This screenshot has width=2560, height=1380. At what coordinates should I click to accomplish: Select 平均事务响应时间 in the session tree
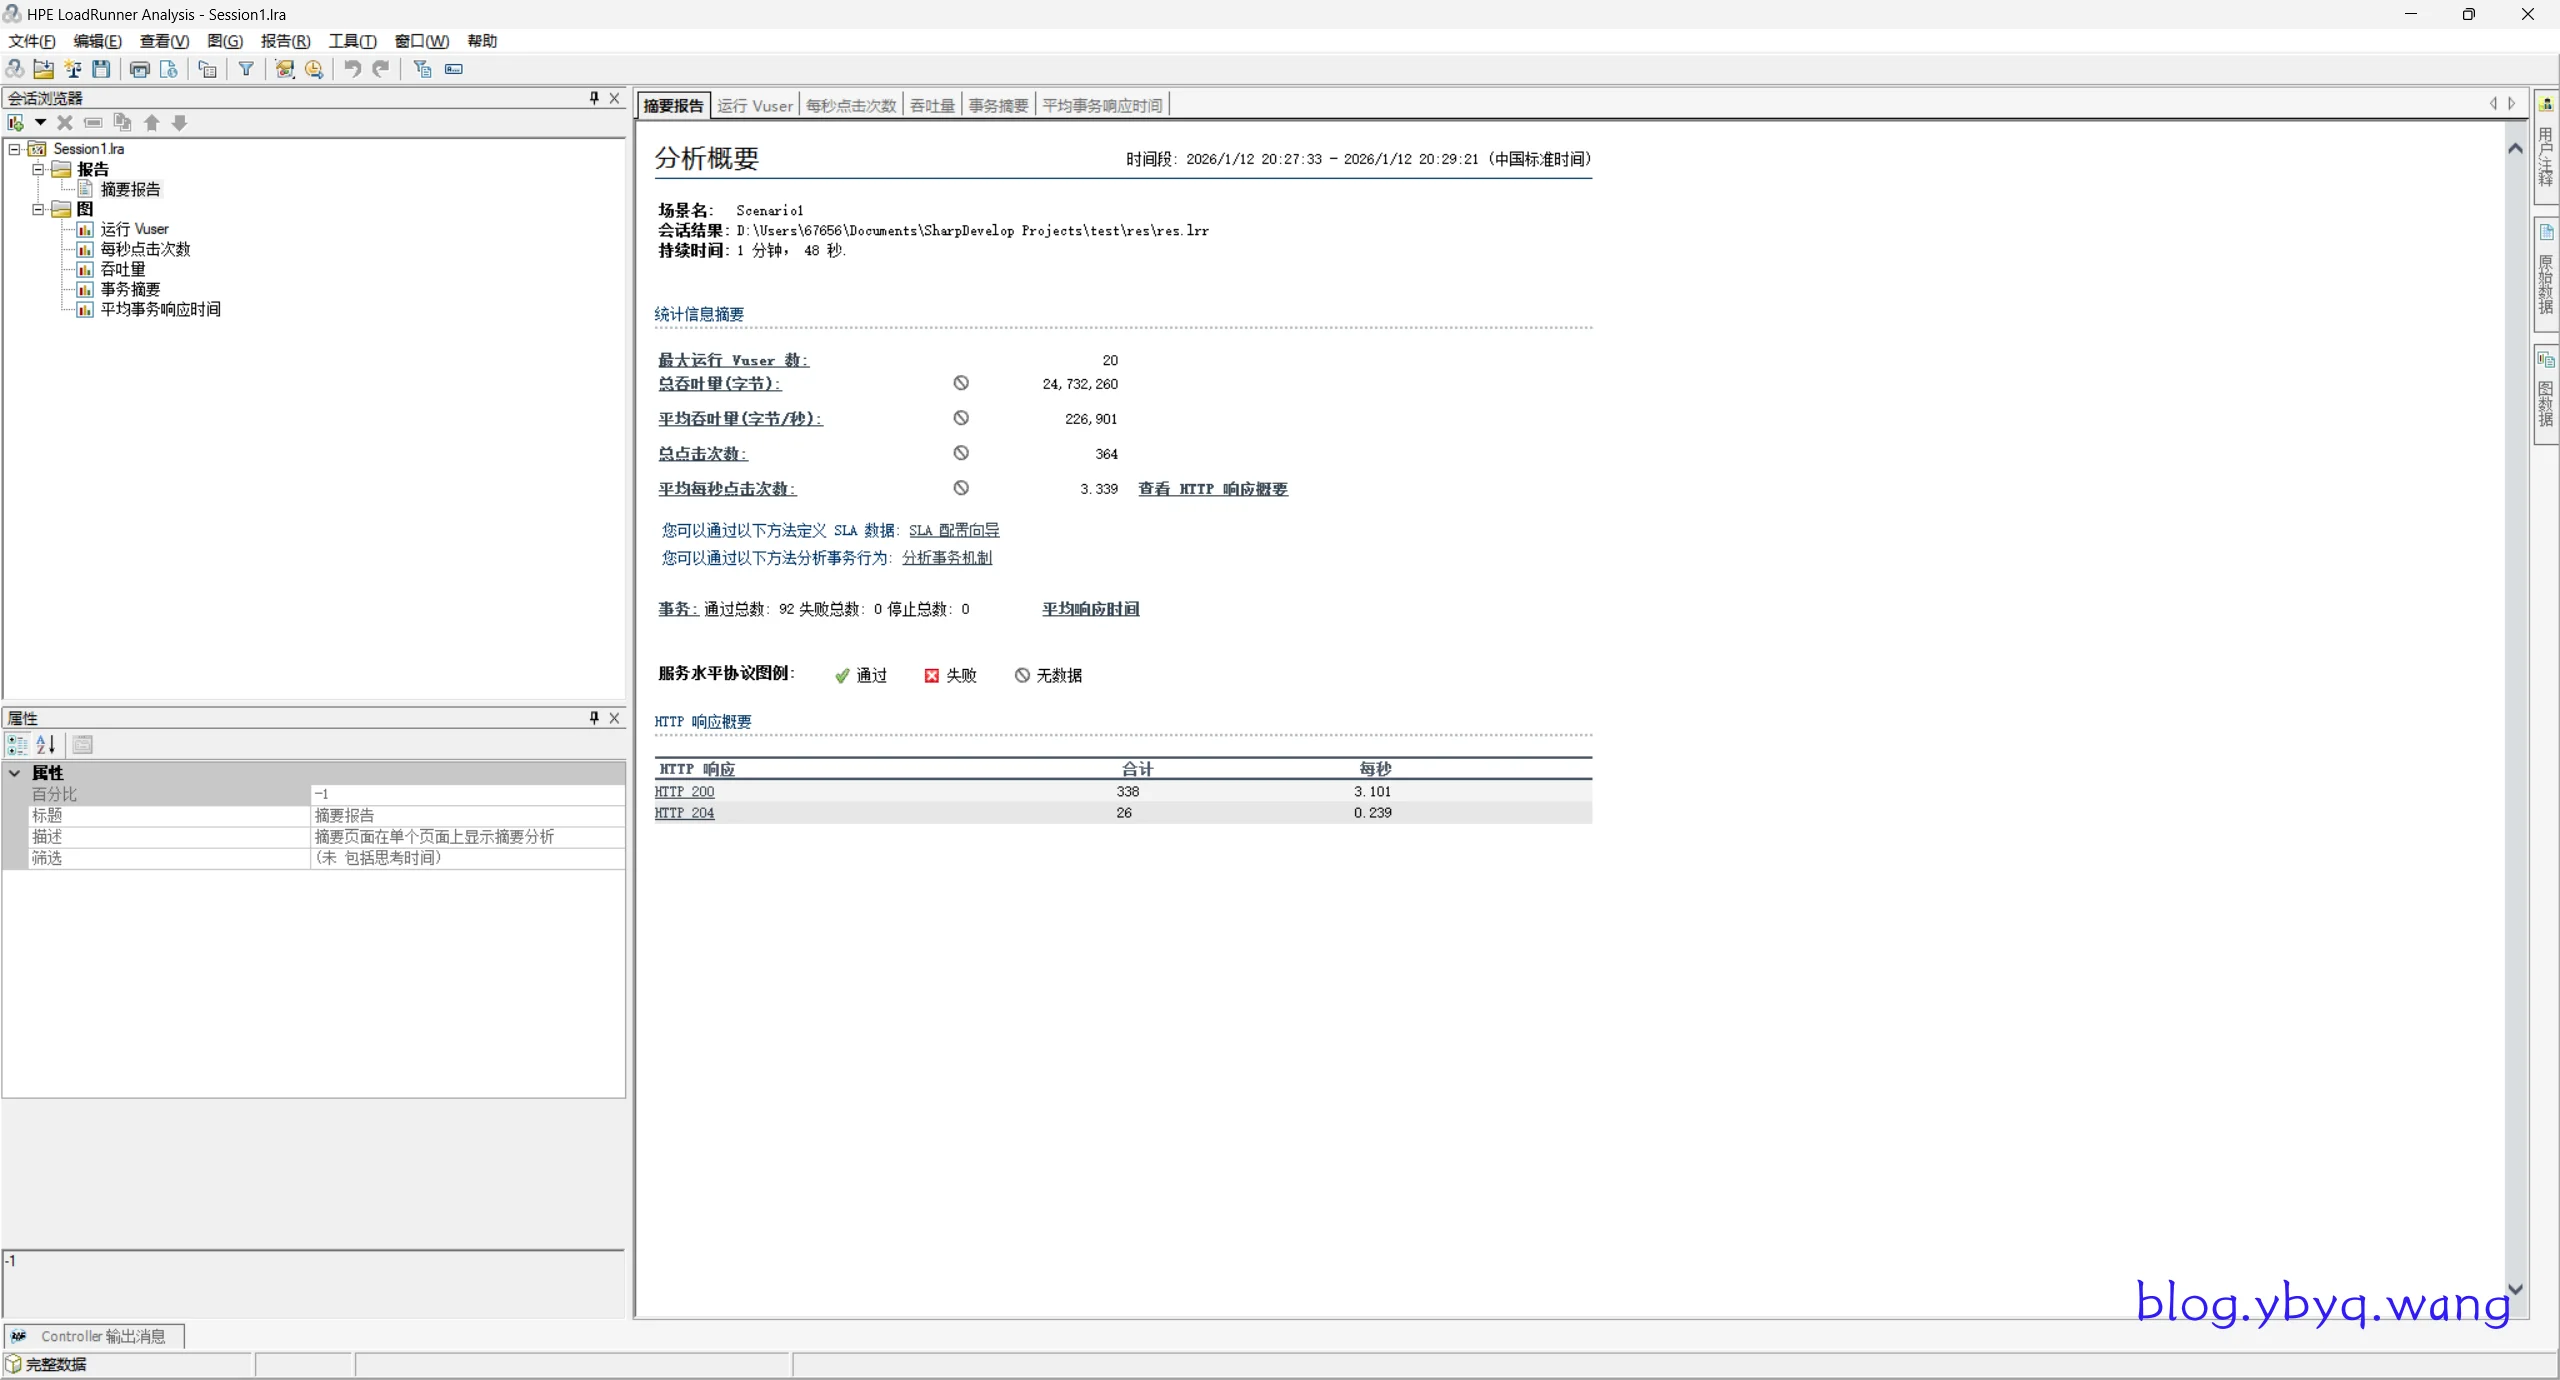[160, 310]
